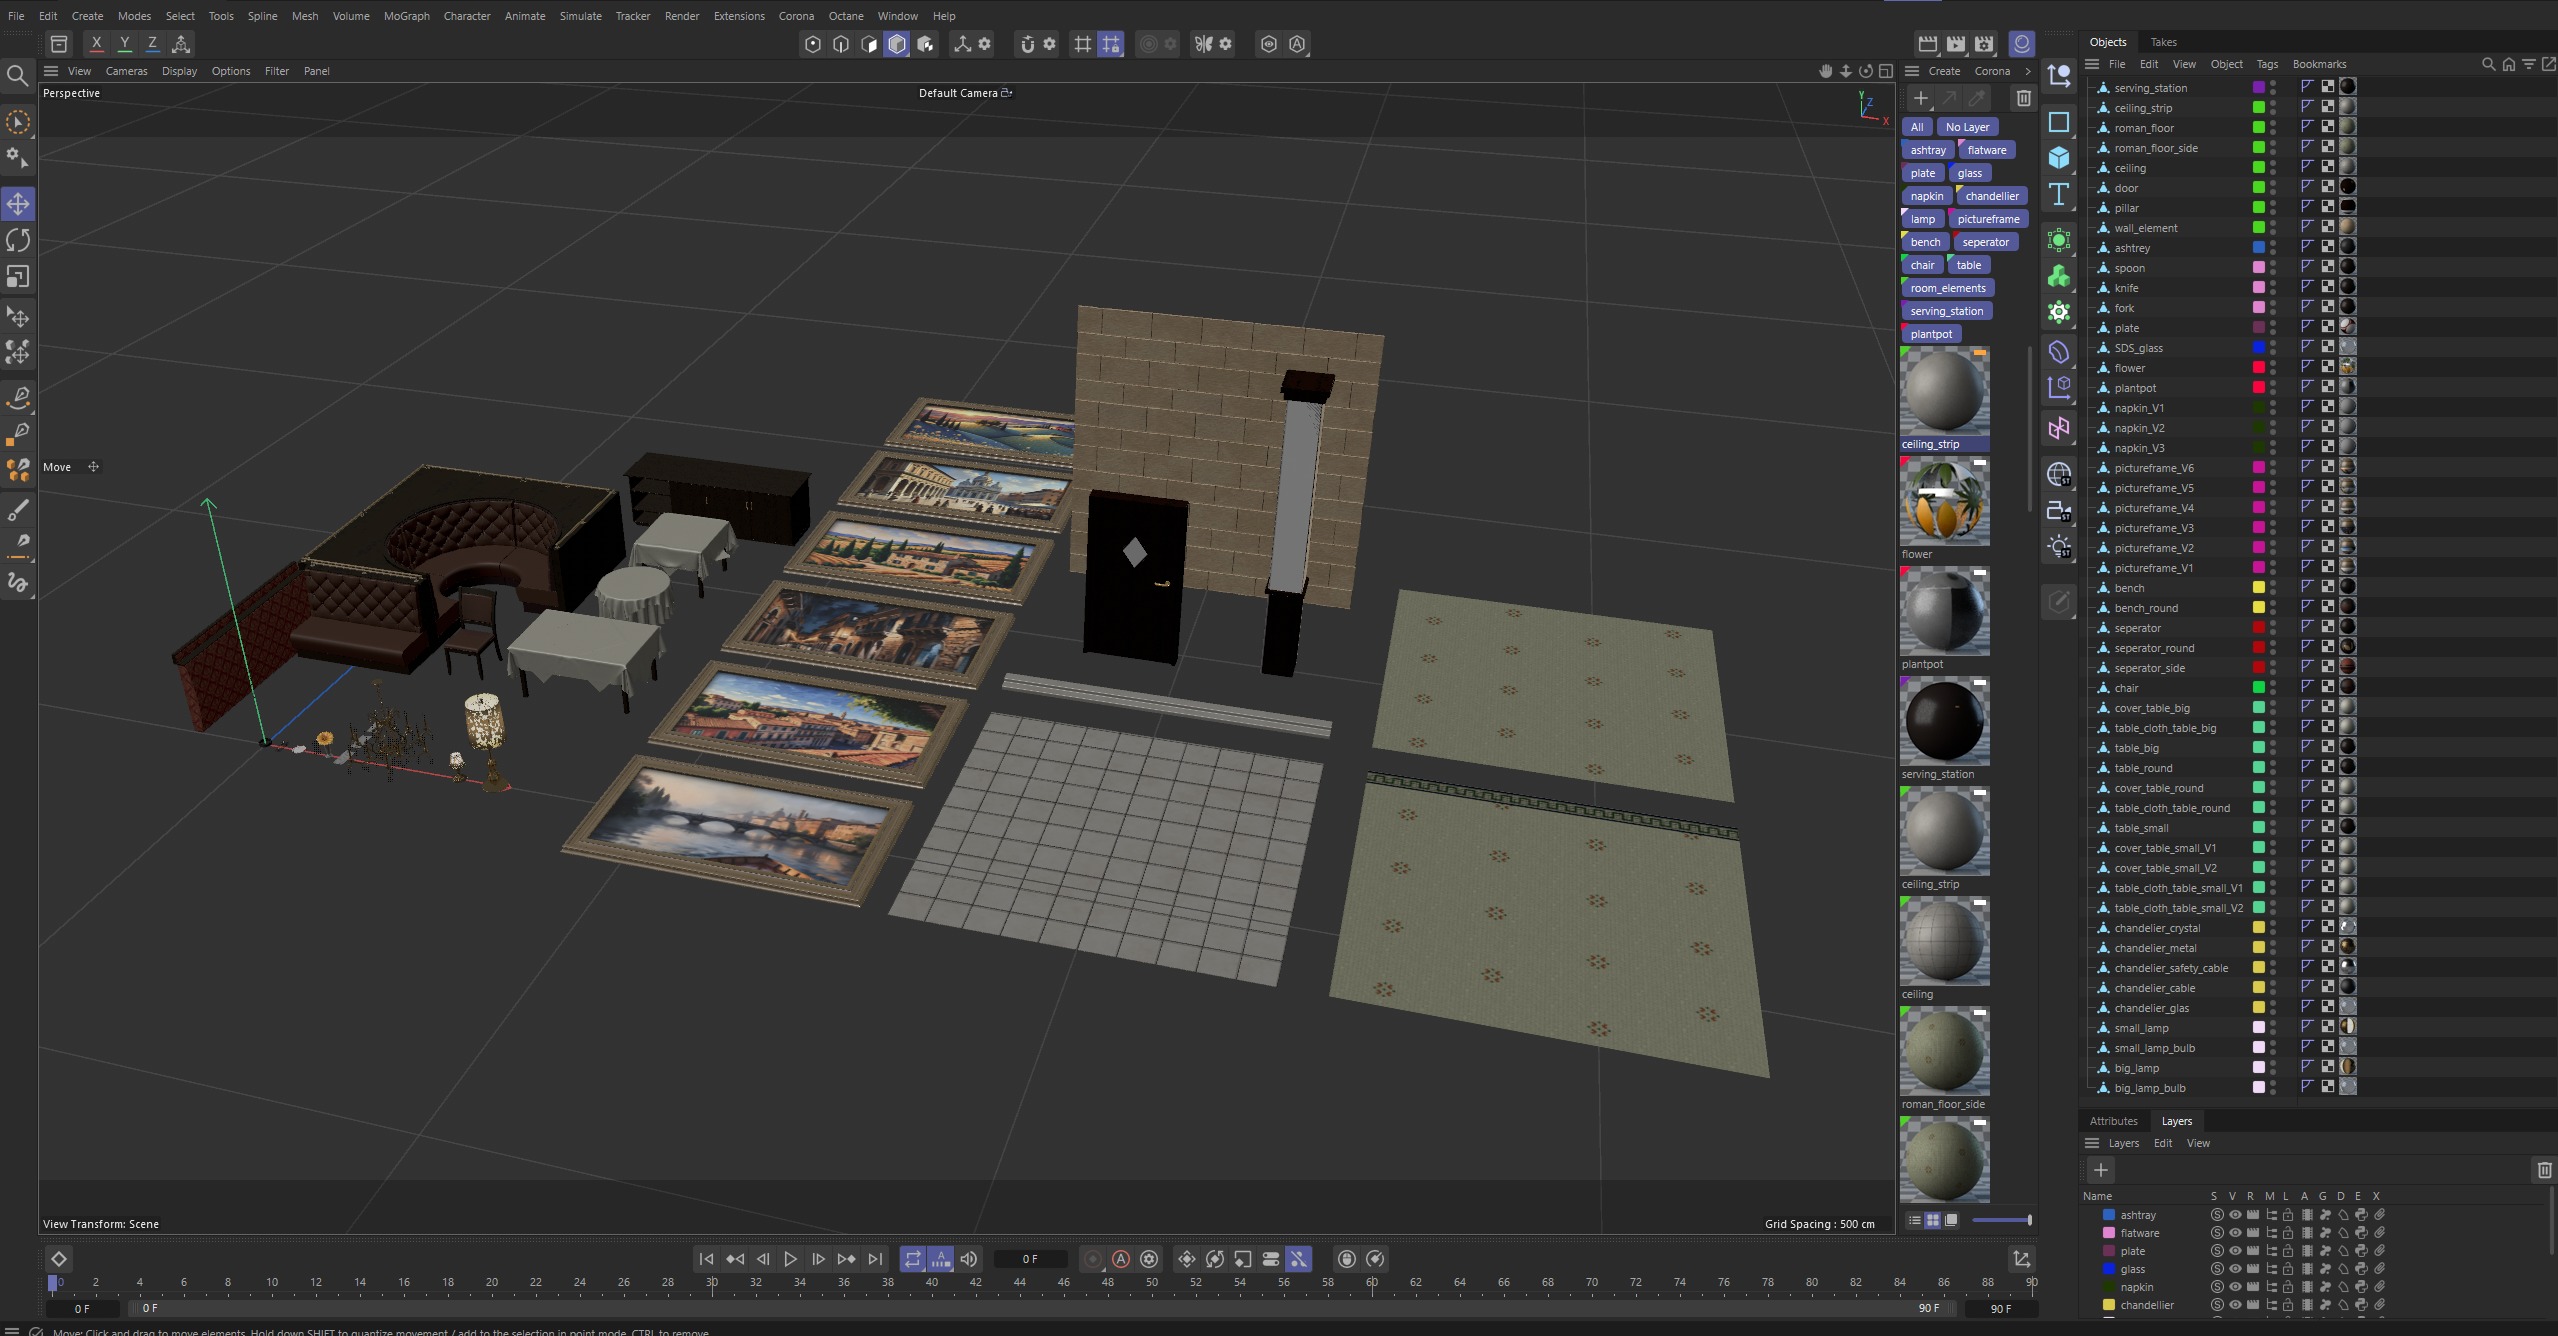The width and height of the screenshot is (2558, 1336).
Task: Switch to the Attributes tab
Action: pos(2113,1121)
